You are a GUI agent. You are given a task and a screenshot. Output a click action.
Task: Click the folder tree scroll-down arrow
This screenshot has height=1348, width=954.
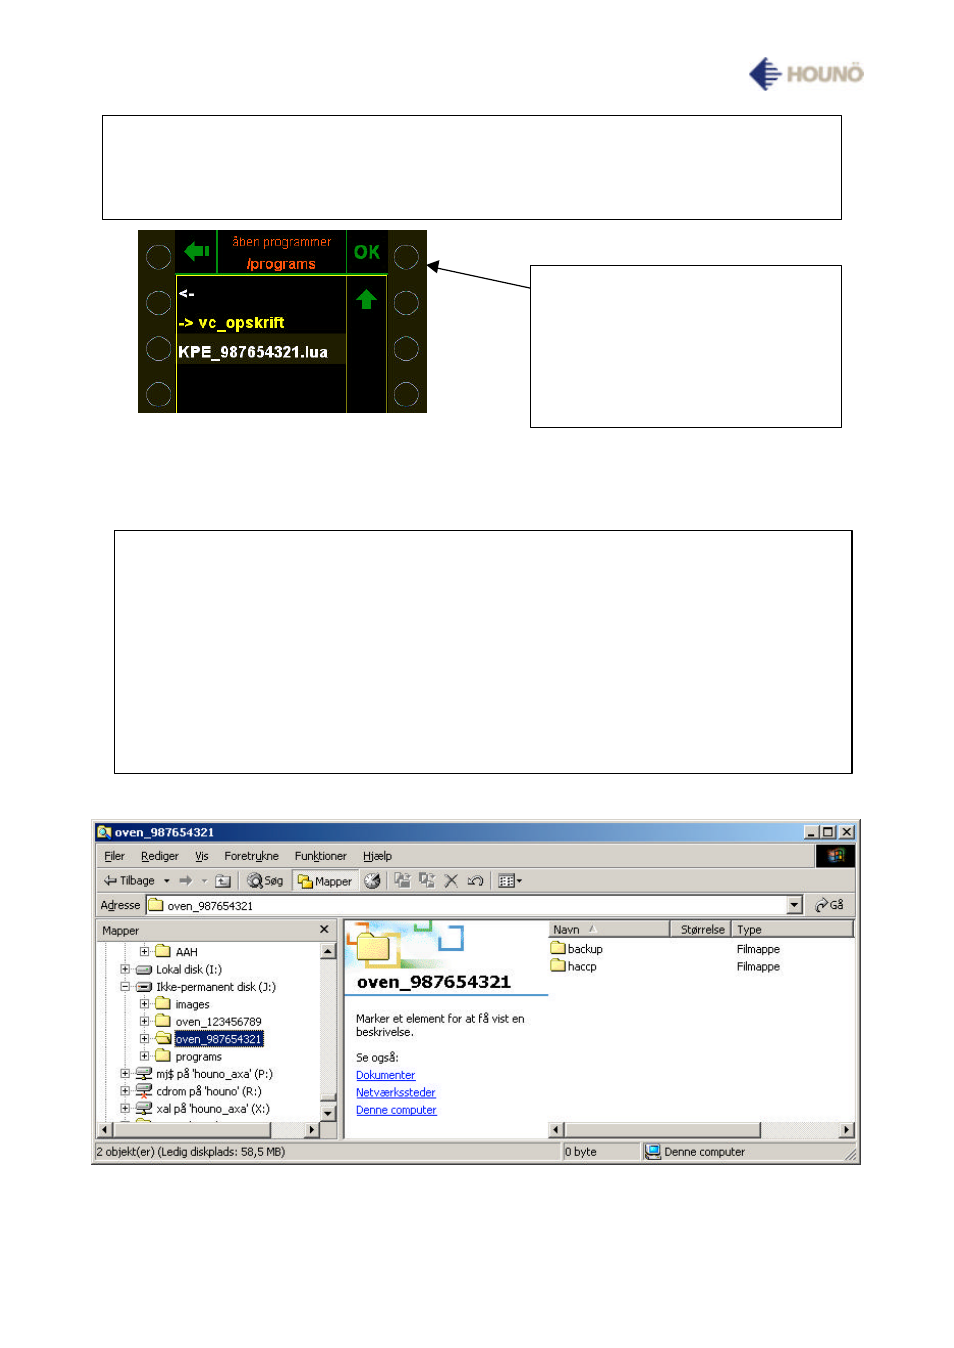click(x=328, y=1112)
